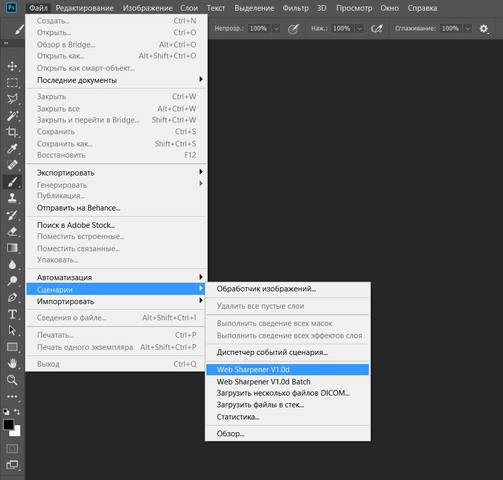Select the History Brush tool
The image size is (503, 480).
[x=12, y=215]
